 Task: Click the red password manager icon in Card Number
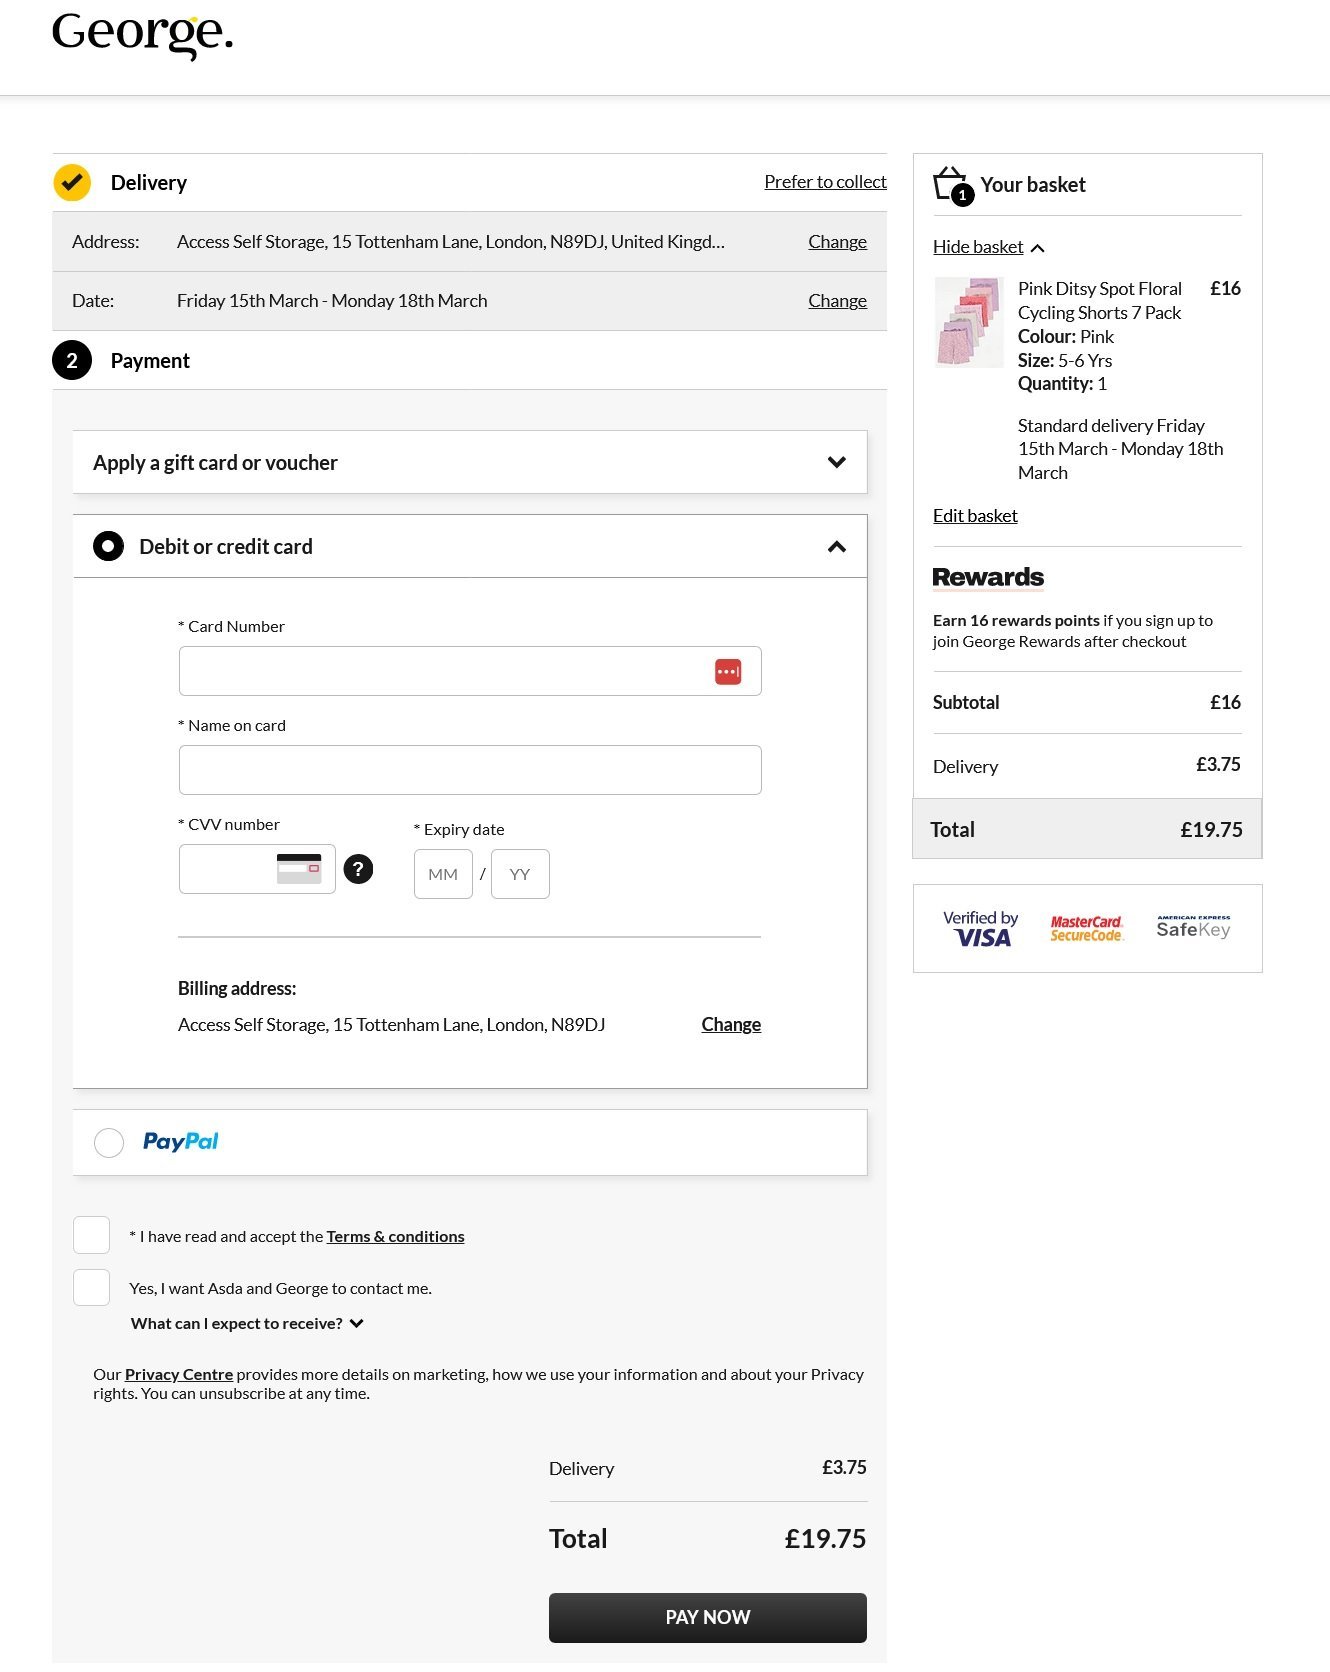[728, 672]
